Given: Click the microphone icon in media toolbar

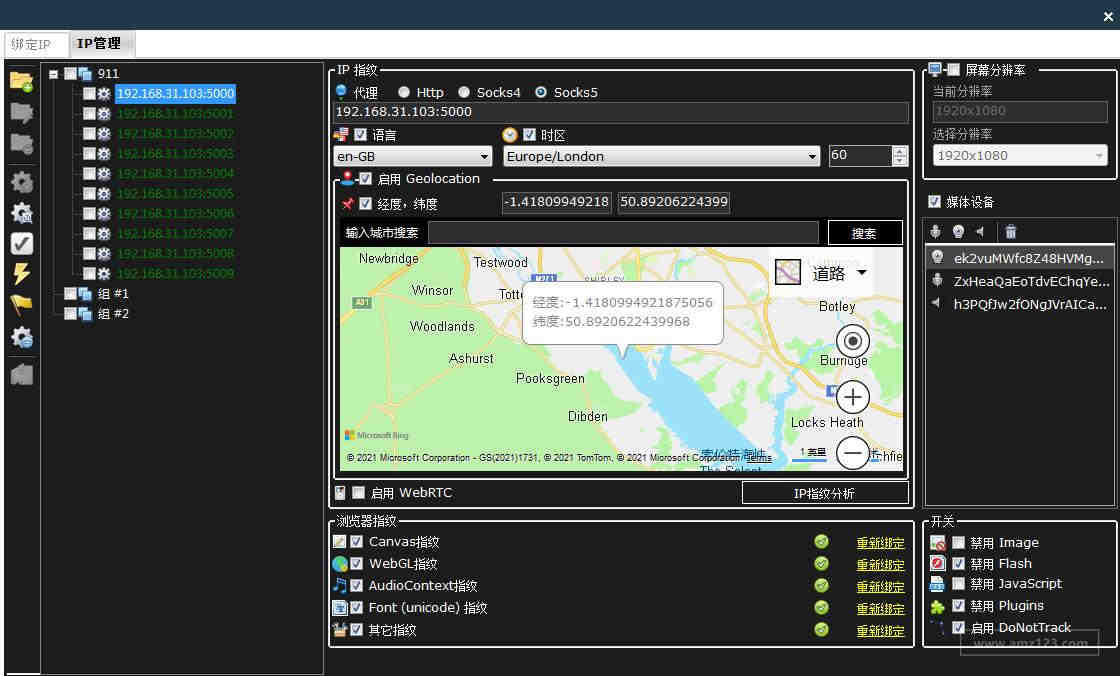Looking at the screenshot, I should click(936, 232).
